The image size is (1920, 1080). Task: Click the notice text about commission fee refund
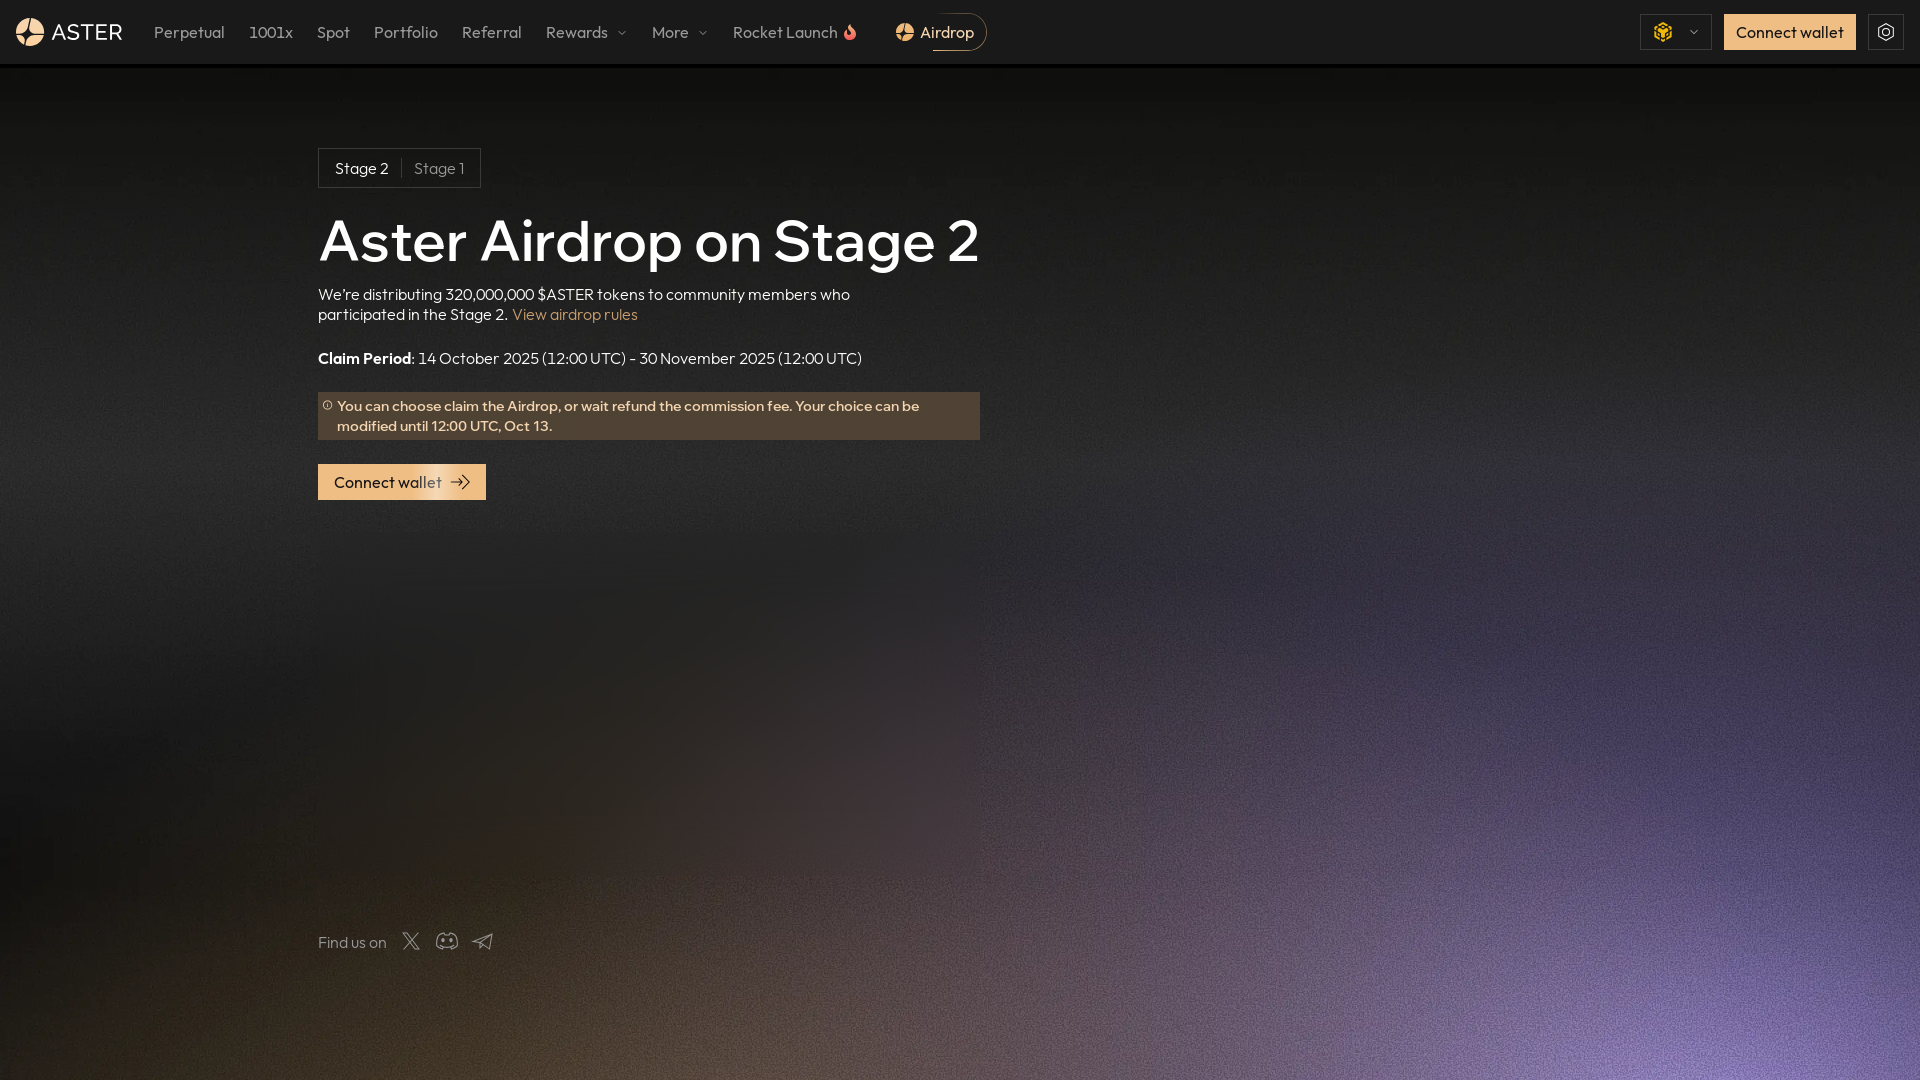click(628, 416)
